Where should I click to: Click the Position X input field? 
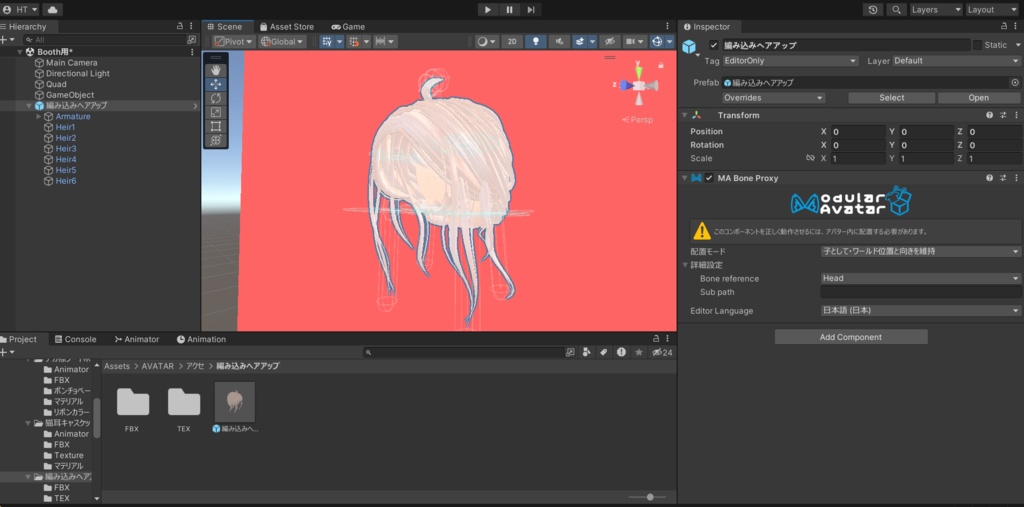pos(858,131)
